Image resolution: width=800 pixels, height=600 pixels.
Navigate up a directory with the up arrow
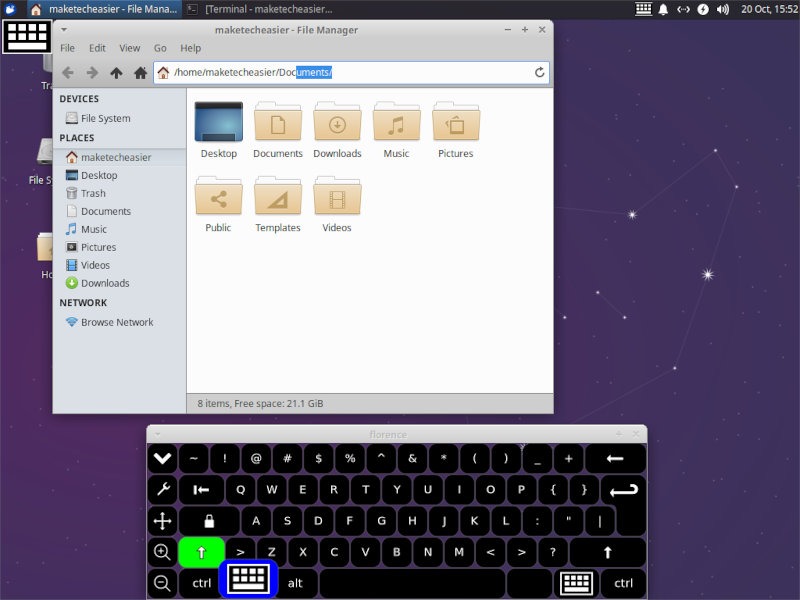tap(114, 72)
